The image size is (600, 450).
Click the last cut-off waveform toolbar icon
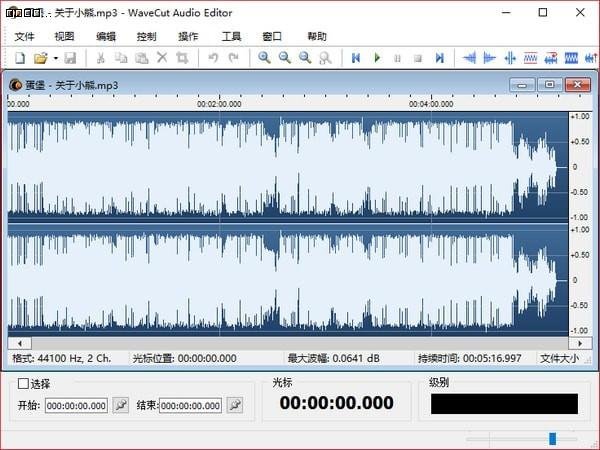pos(591,58)
